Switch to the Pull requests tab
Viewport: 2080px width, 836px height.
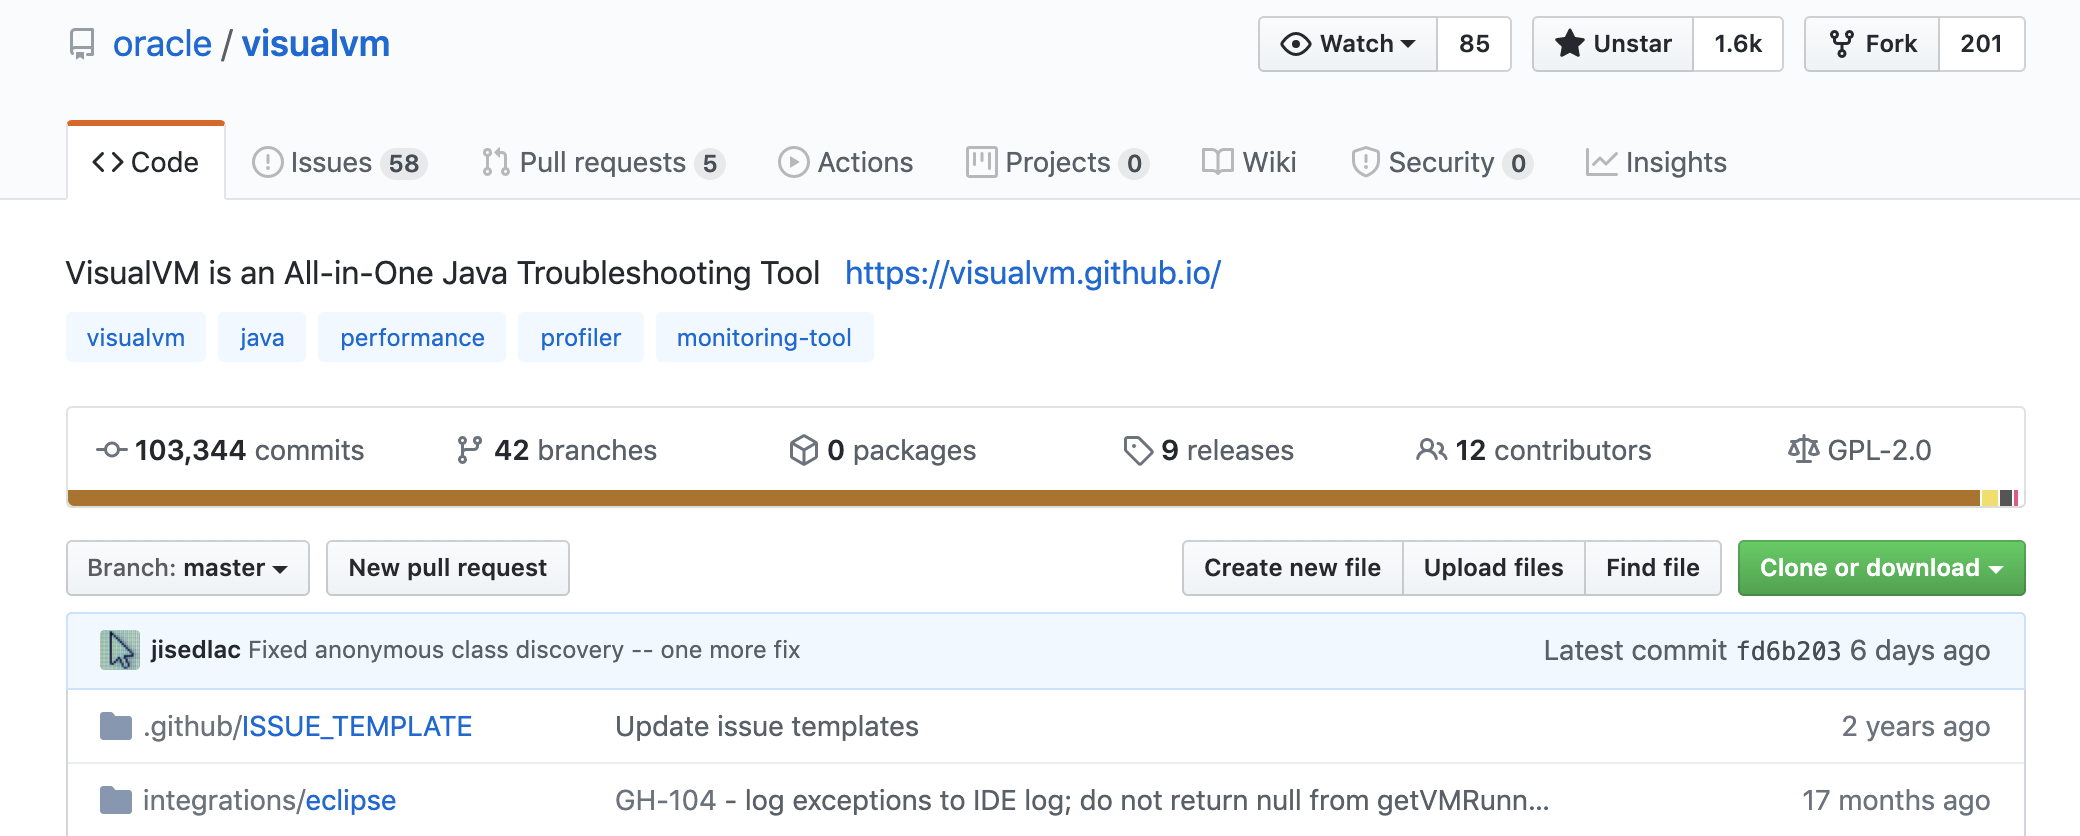[x=603, y=162]
